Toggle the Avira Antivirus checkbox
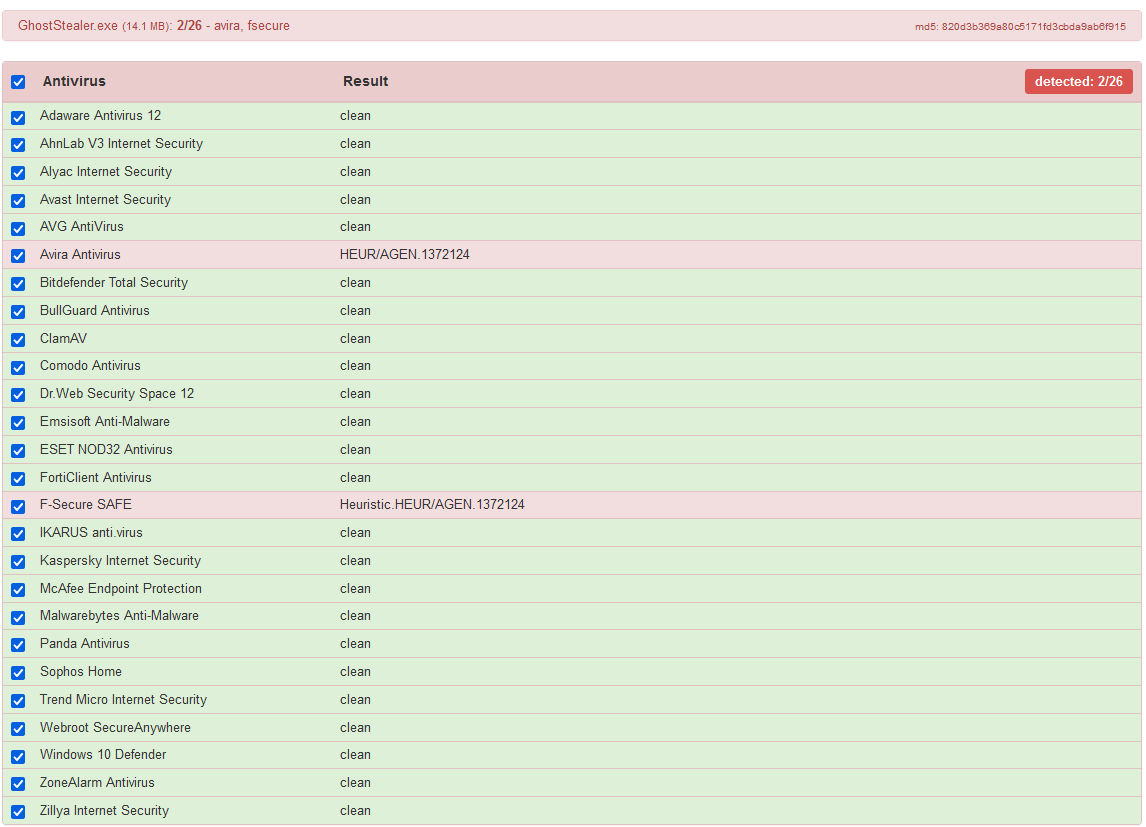This screenshot has width=1146, height=827. tap(18, 256)
